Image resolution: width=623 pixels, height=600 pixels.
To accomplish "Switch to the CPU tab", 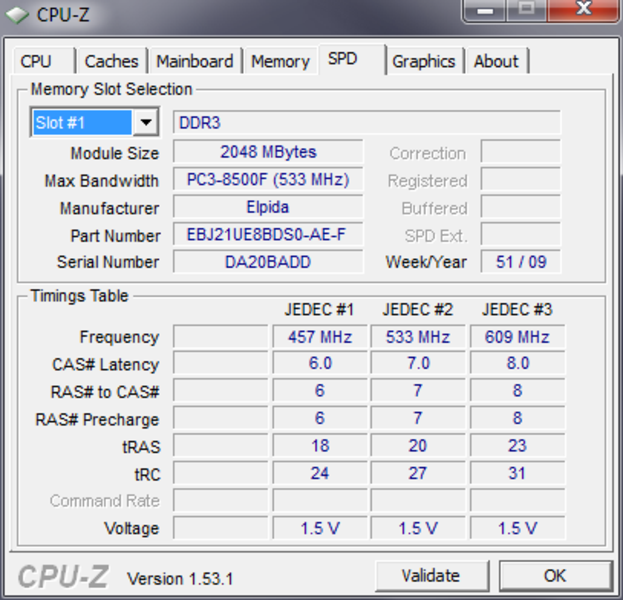I will pos(44,61).
